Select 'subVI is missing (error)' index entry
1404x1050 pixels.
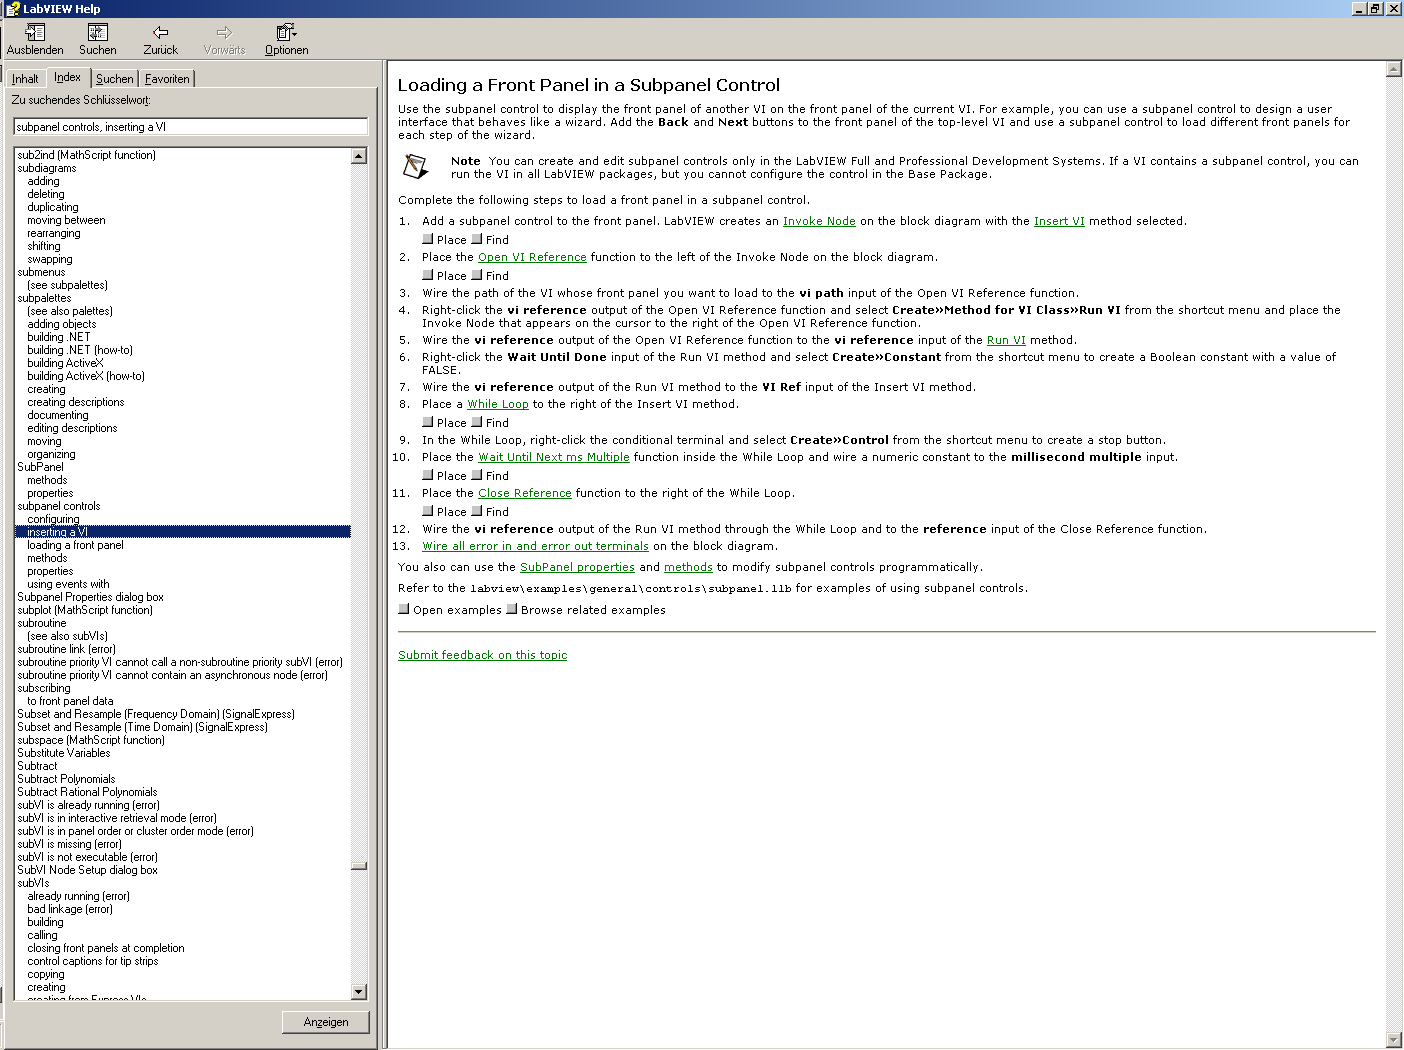70,844
